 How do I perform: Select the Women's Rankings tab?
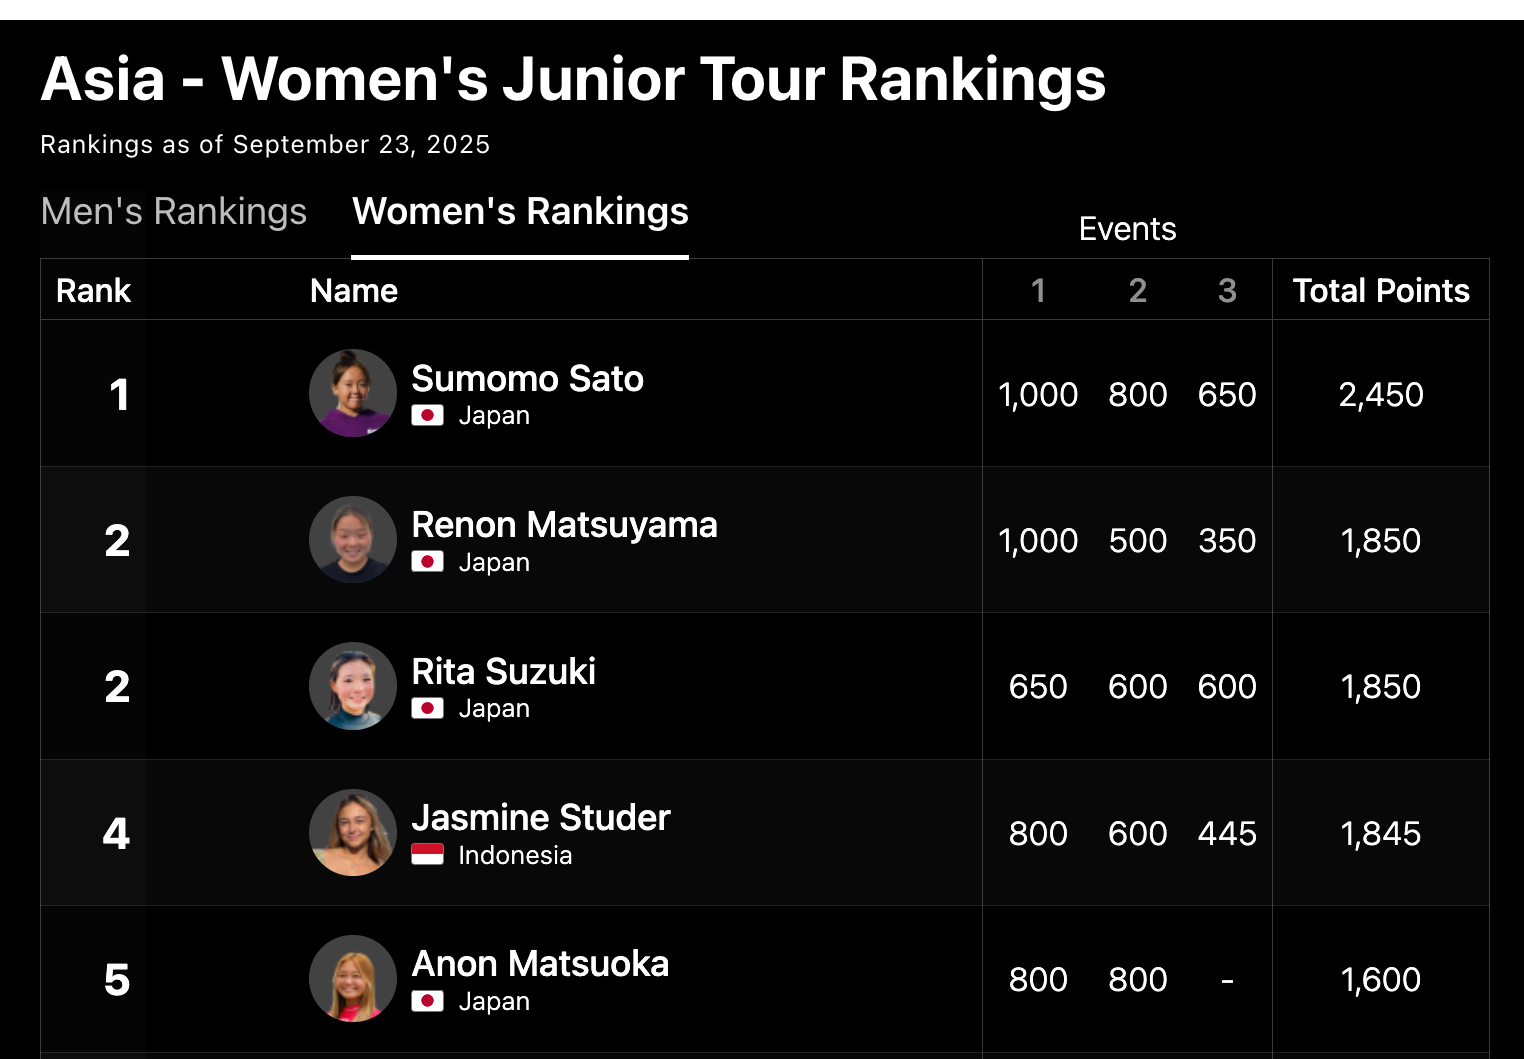[520, 212]
